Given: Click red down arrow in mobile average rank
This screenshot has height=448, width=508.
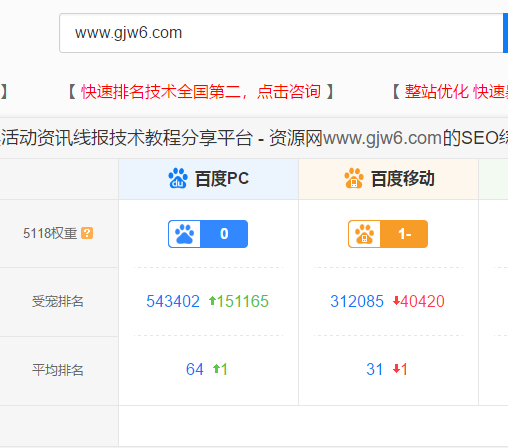Looking at the screenshot, I should tap(396, 369).
